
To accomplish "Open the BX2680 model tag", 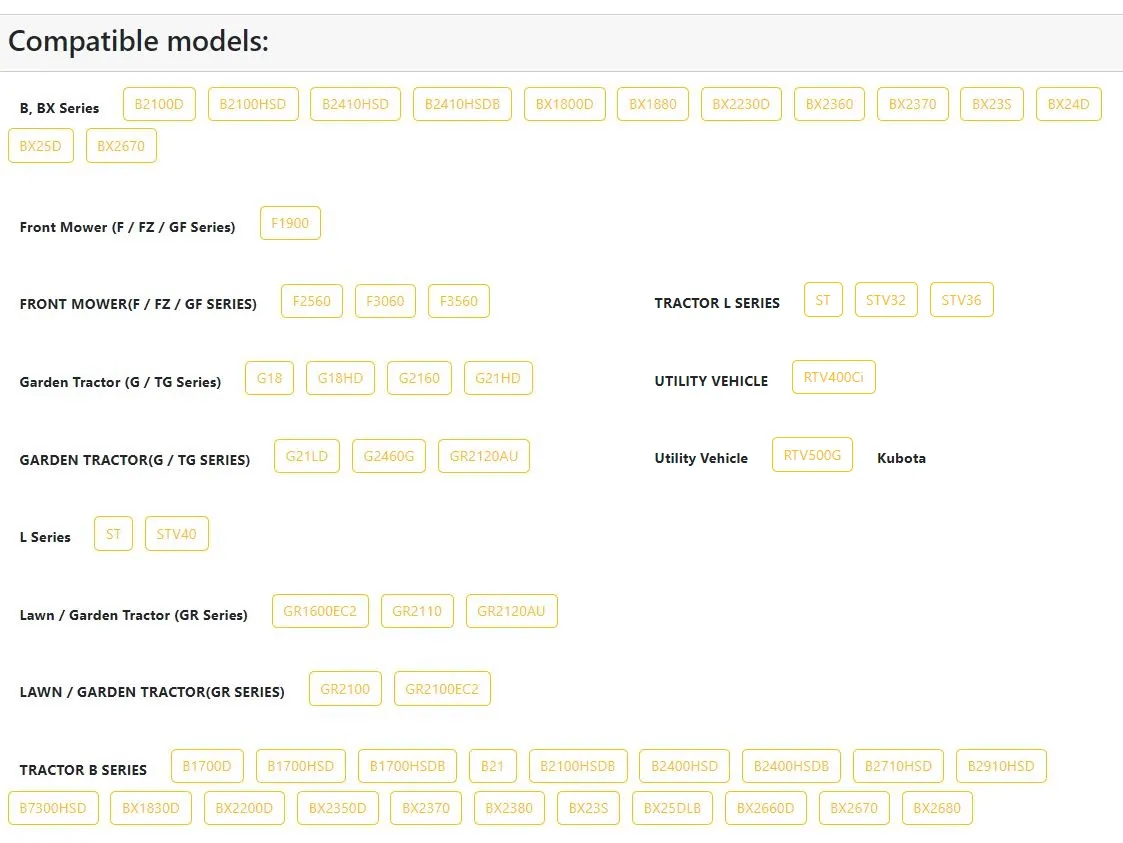I will click(x=937, y=808).
